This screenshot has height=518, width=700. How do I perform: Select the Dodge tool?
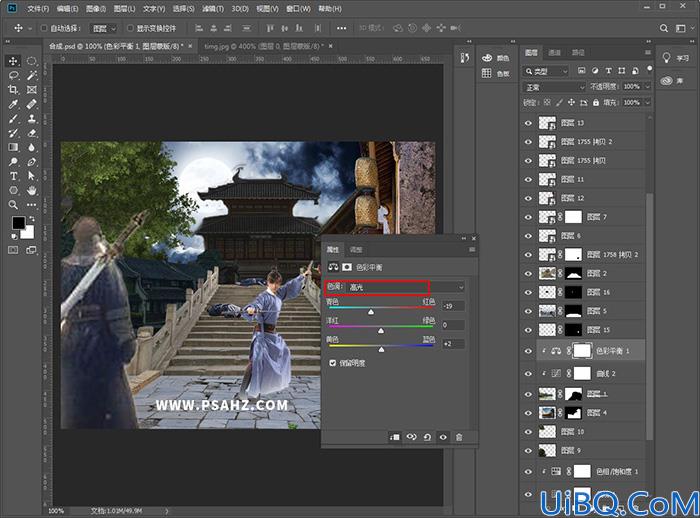pyautogui.click(x=13, y=162)
